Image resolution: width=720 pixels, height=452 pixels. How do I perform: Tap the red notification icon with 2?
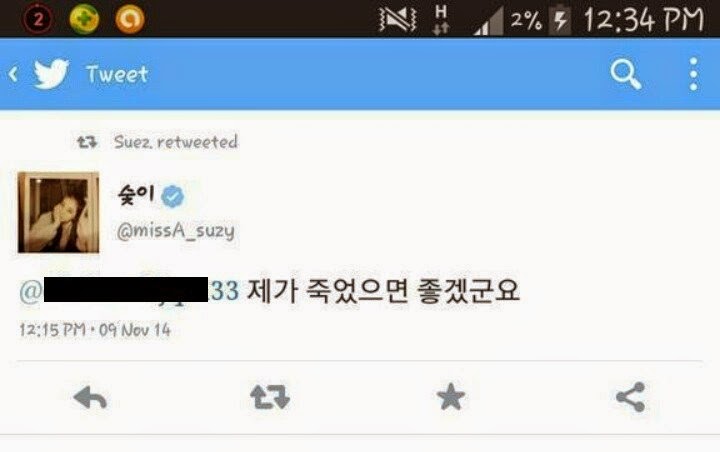coord(38,19)
